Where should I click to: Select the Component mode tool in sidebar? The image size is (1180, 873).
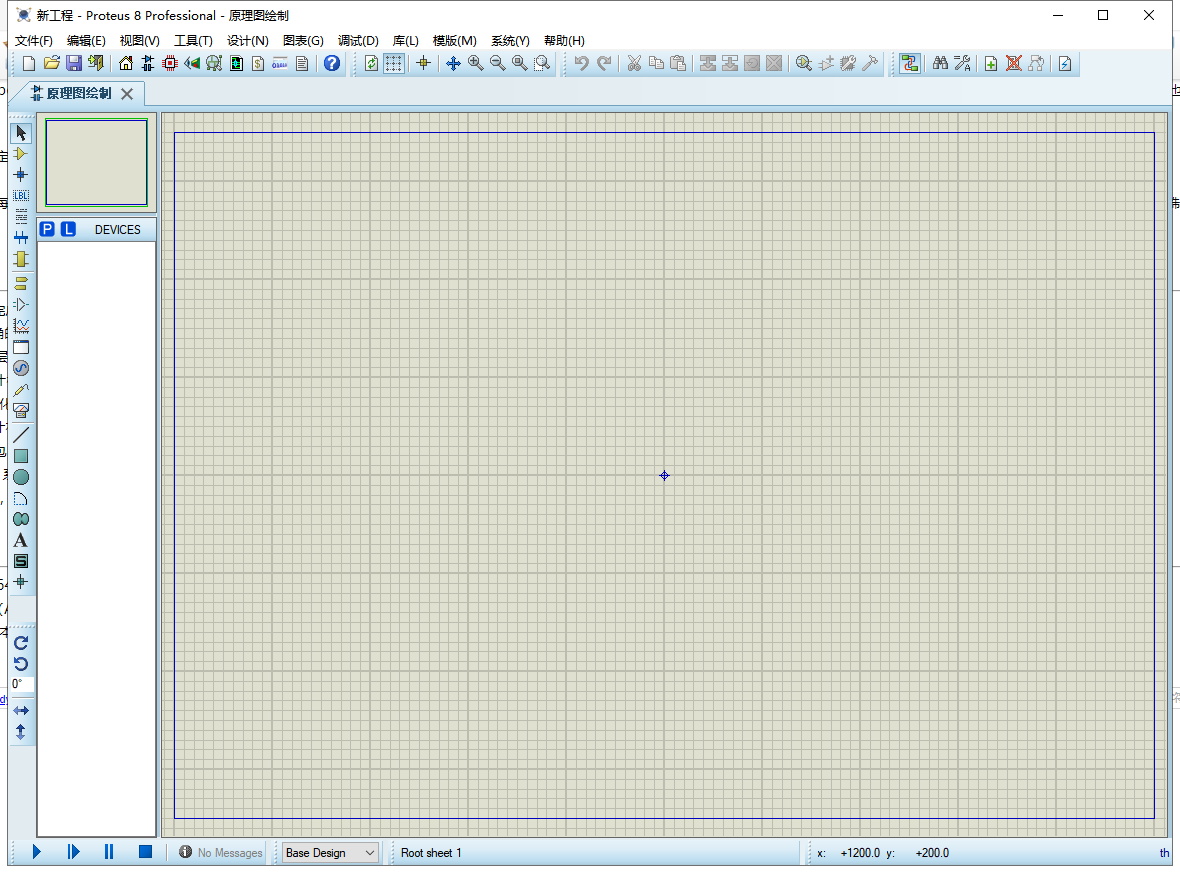[x=21, y=154]
